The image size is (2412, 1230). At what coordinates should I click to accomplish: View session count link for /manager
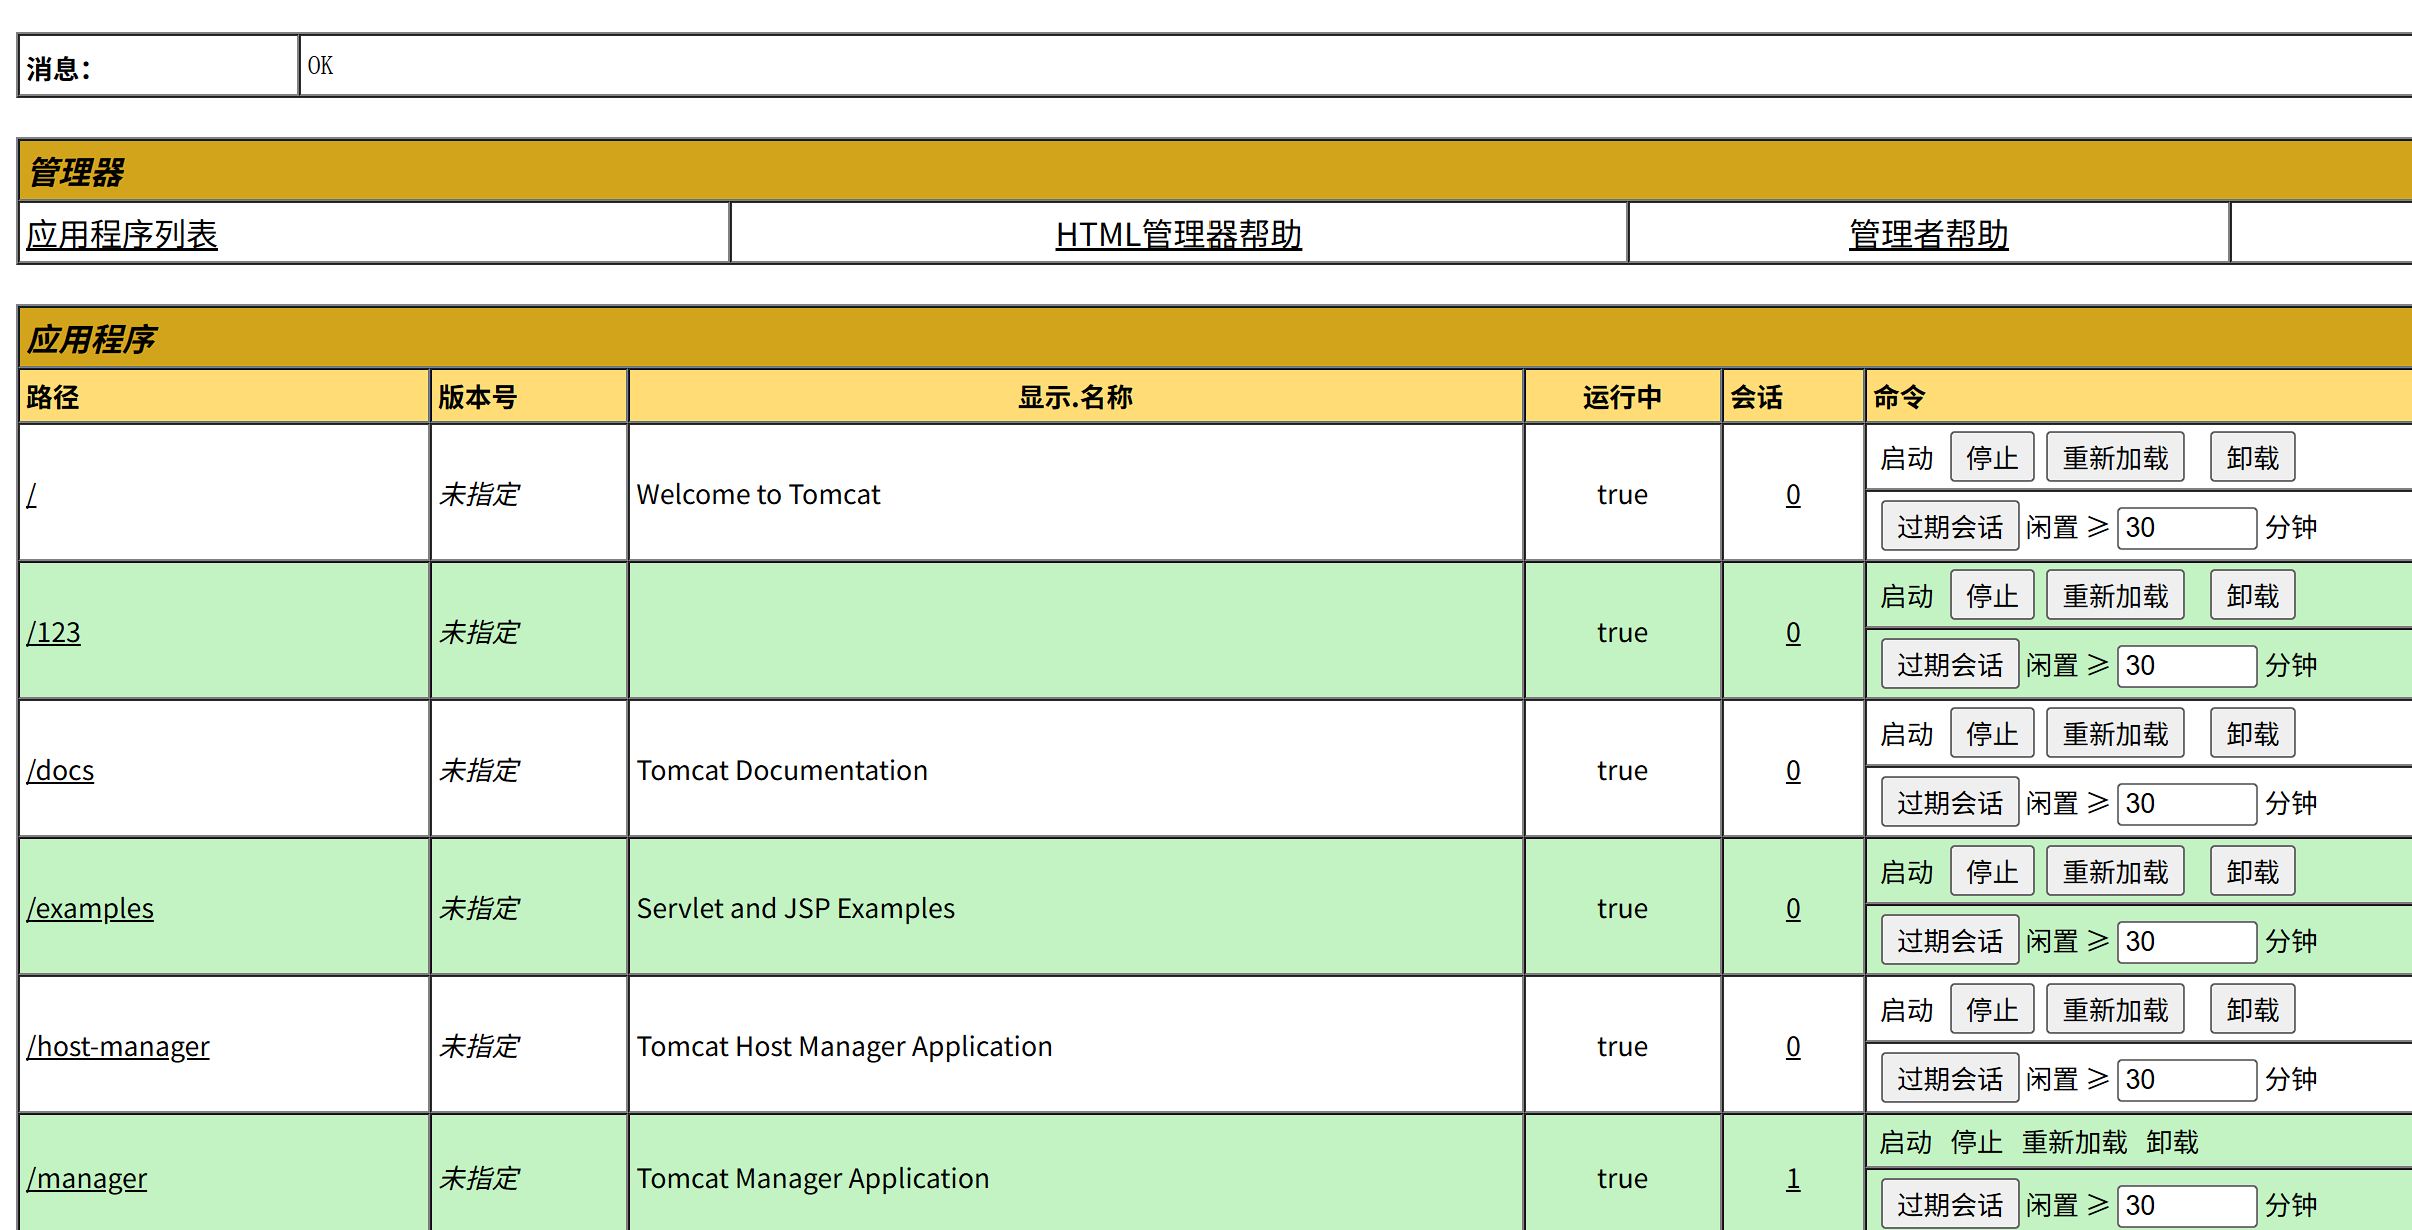[1793, 1179]
